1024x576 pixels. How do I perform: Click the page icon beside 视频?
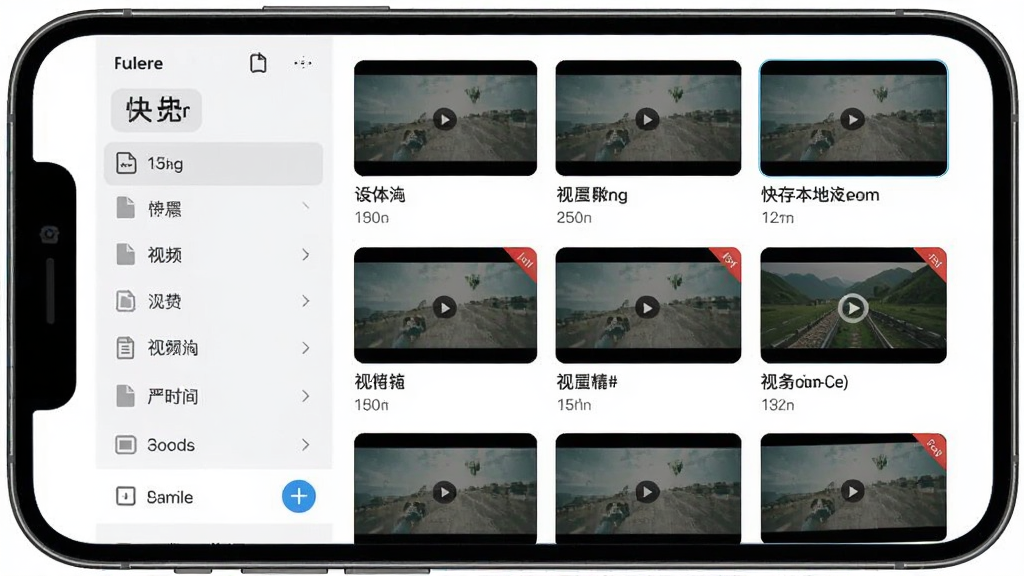point(125,254)
